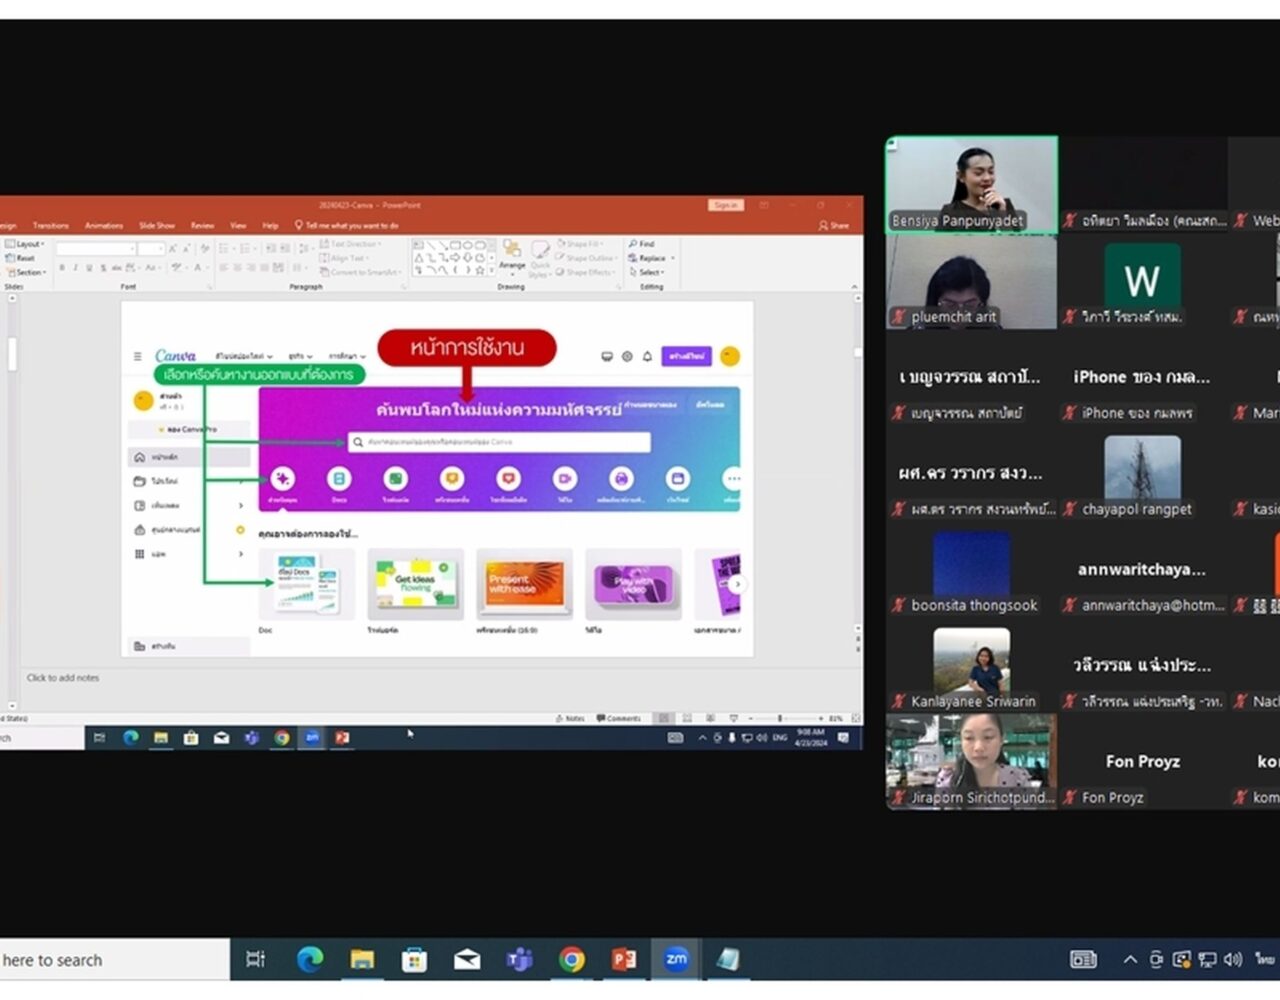
Task: Open the Layout dropdown in the Slides group
Action: click(x=25, y=244)
